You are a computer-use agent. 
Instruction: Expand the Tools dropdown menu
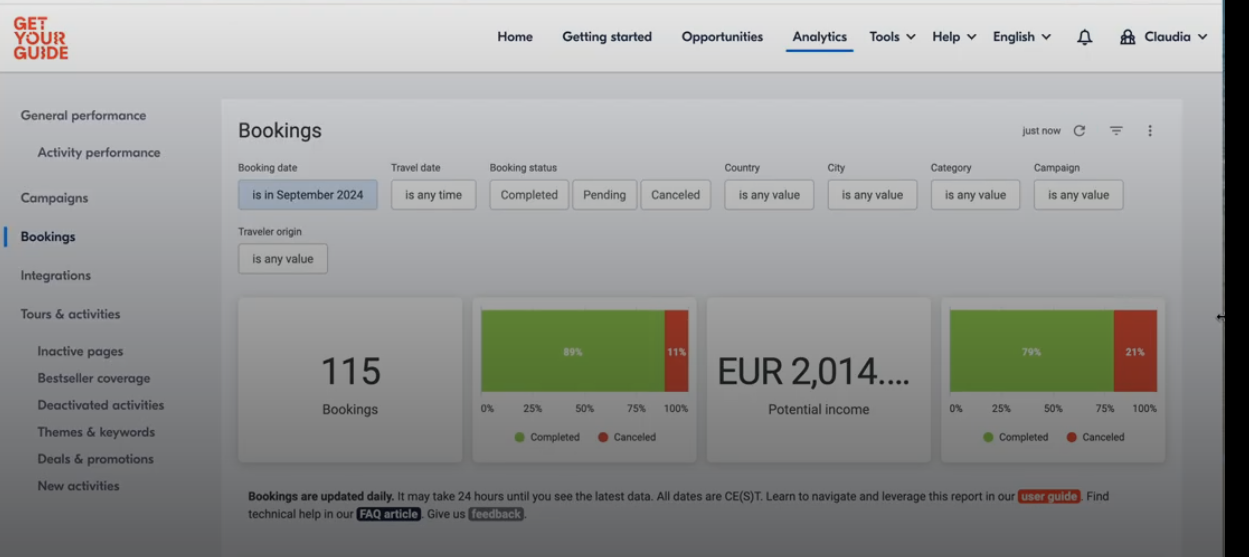[892, 37]
